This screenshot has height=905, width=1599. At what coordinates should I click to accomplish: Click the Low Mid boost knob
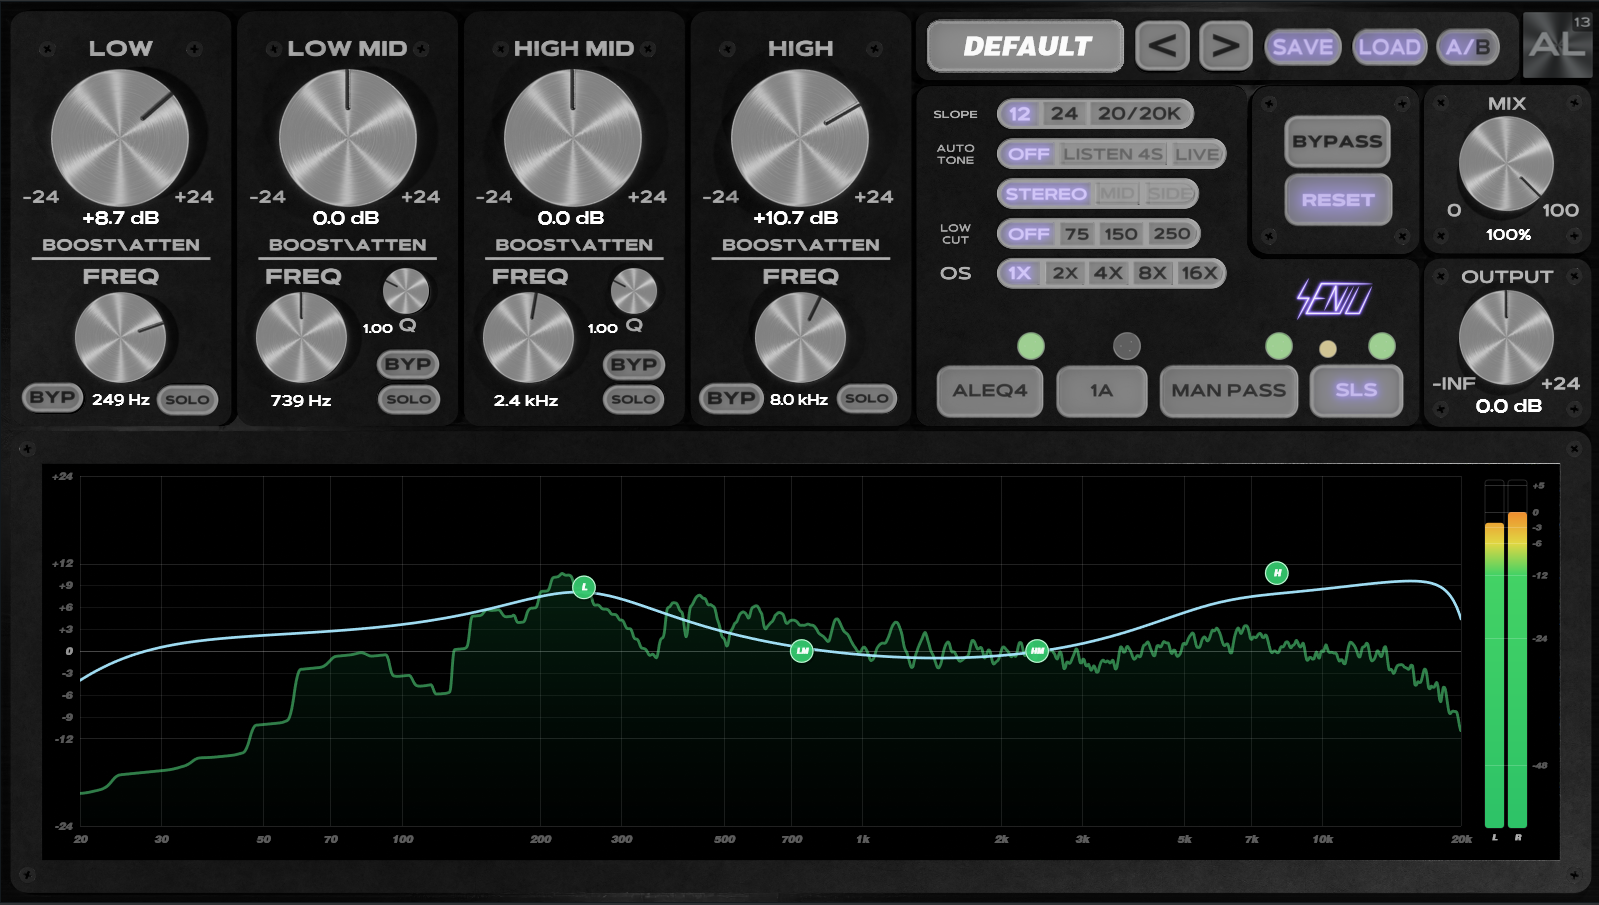click(347, 138)
